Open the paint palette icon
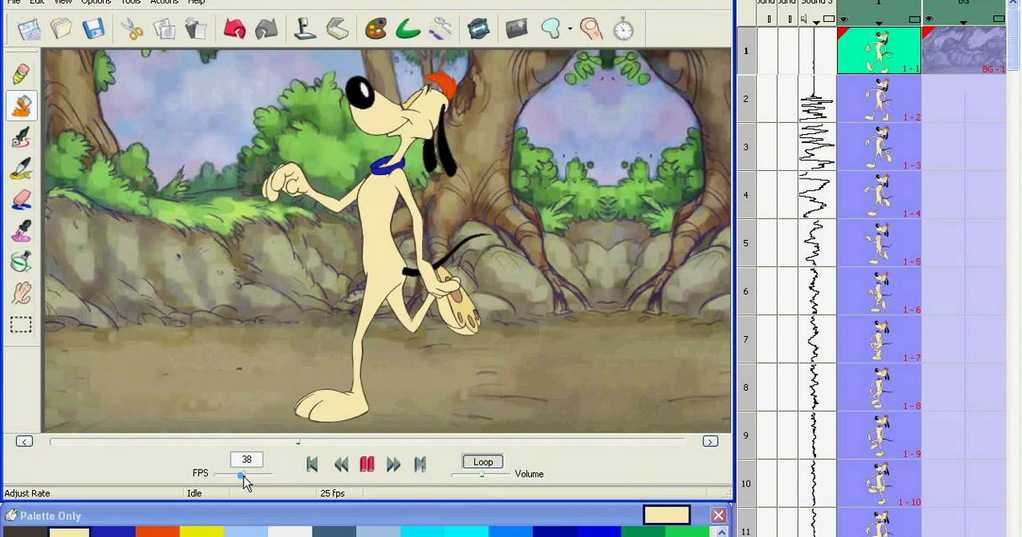This screenshot has height=537, width=1022. point(375,29)
